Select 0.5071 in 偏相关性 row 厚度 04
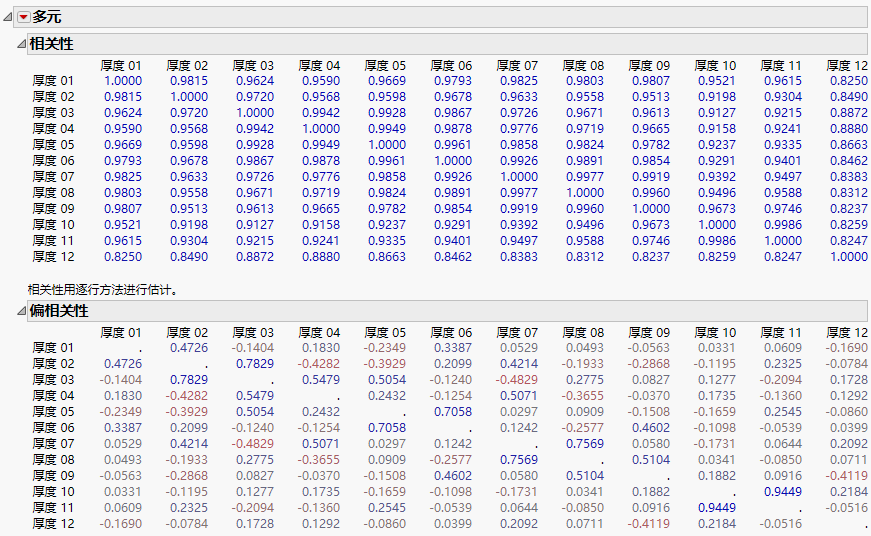Viewport: 871px width, 536px height. [519, 396]
